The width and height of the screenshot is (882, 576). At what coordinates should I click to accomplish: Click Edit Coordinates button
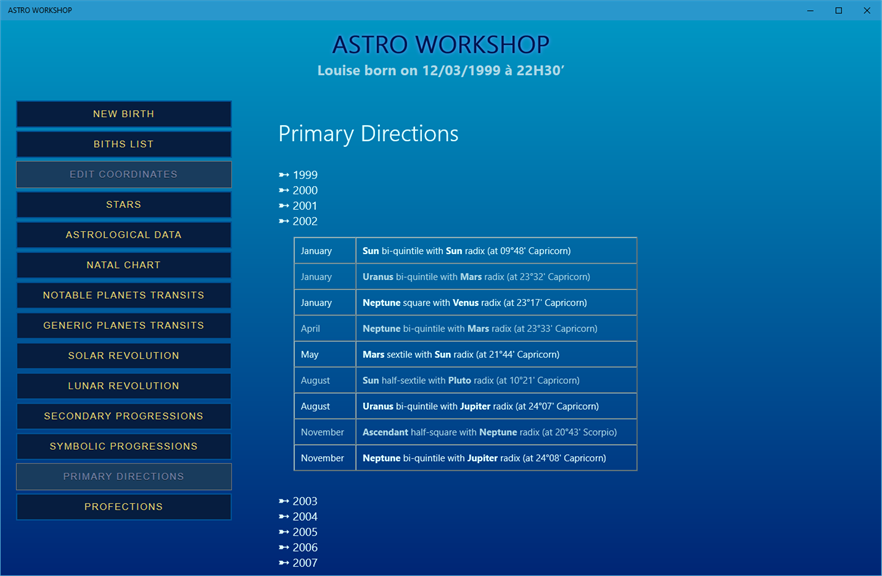pyautogui.click(x=124, y=174)
